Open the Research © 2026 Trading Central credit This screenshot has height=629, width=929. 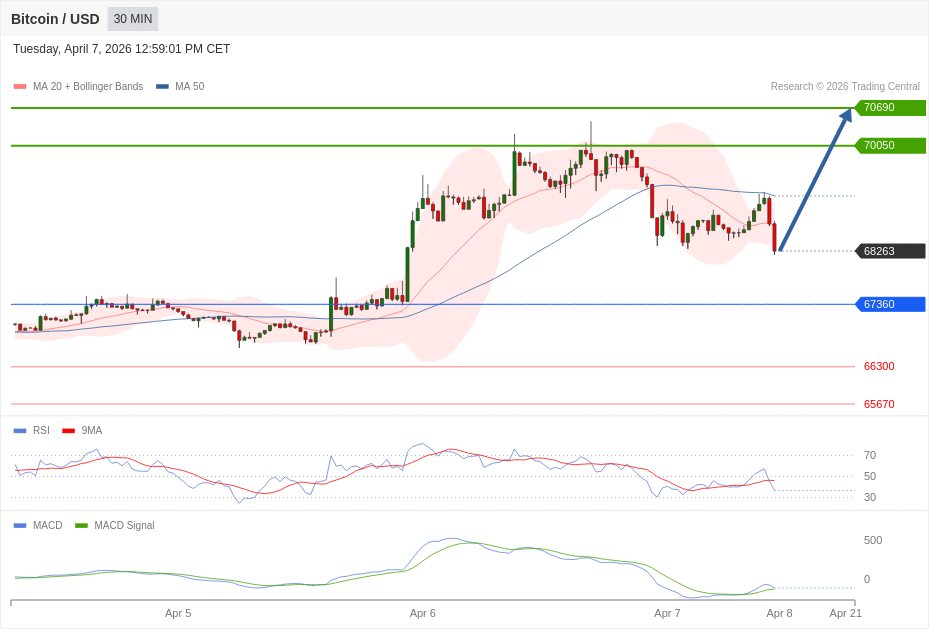pyautogui.click(x=844, y=87)
